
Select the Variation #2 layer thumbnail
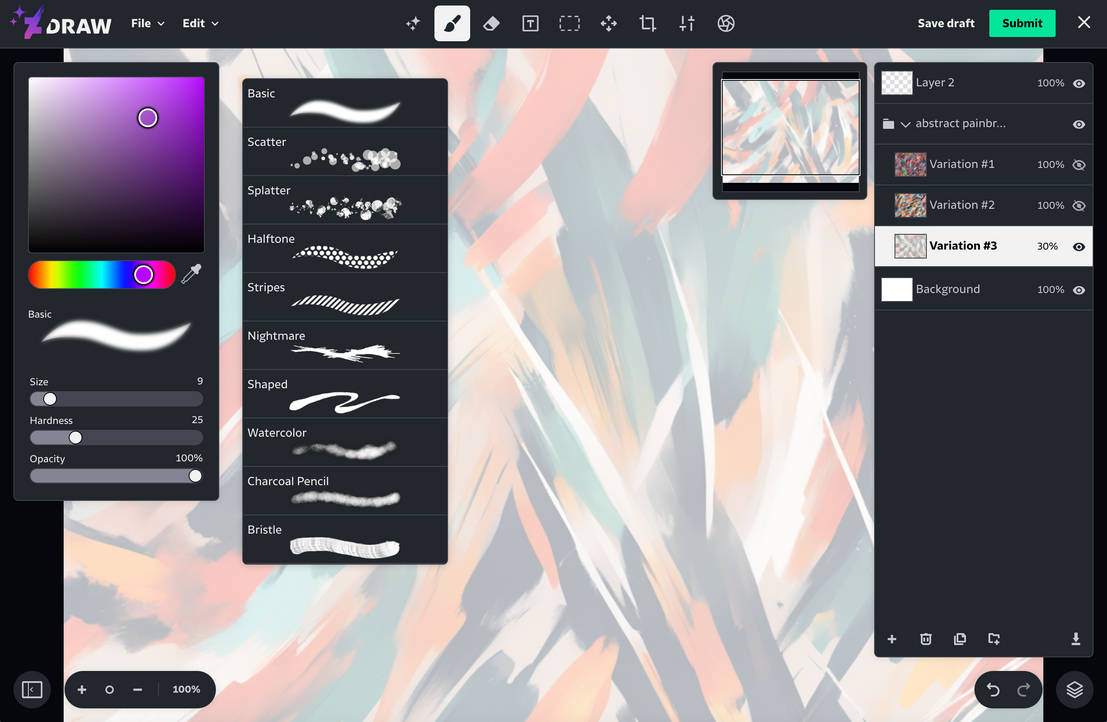[x=910, y=205]
